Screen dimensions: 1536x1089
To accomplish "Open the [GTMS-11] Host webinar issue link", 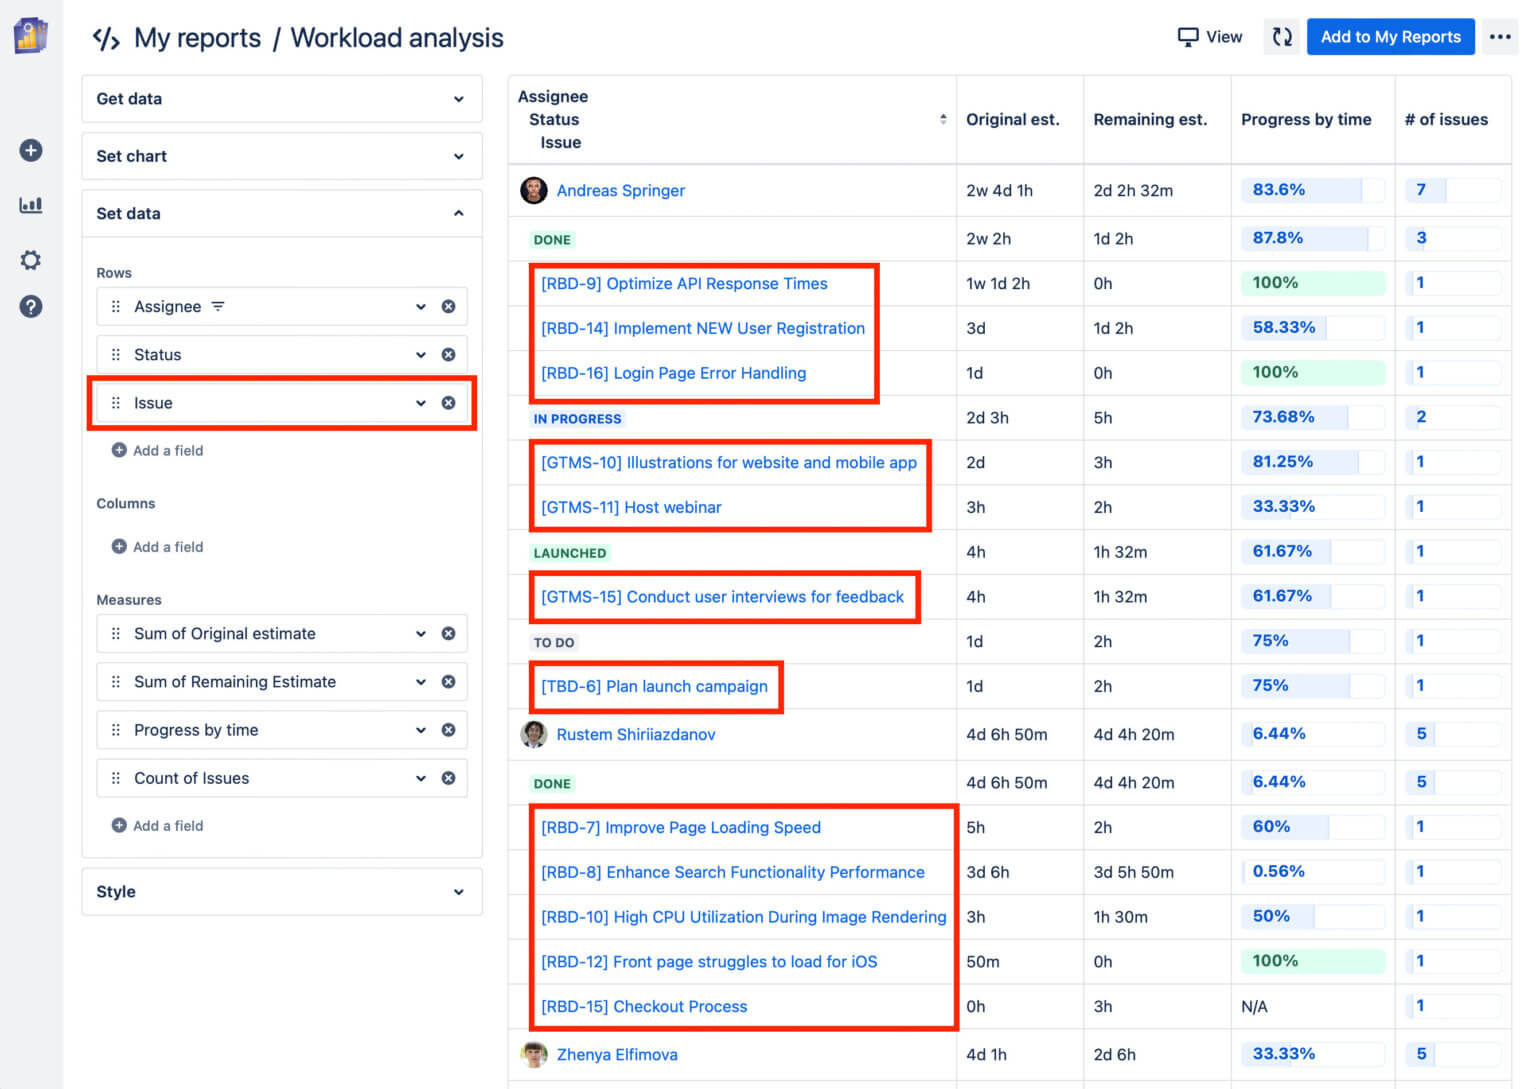I will click(631, 507).
